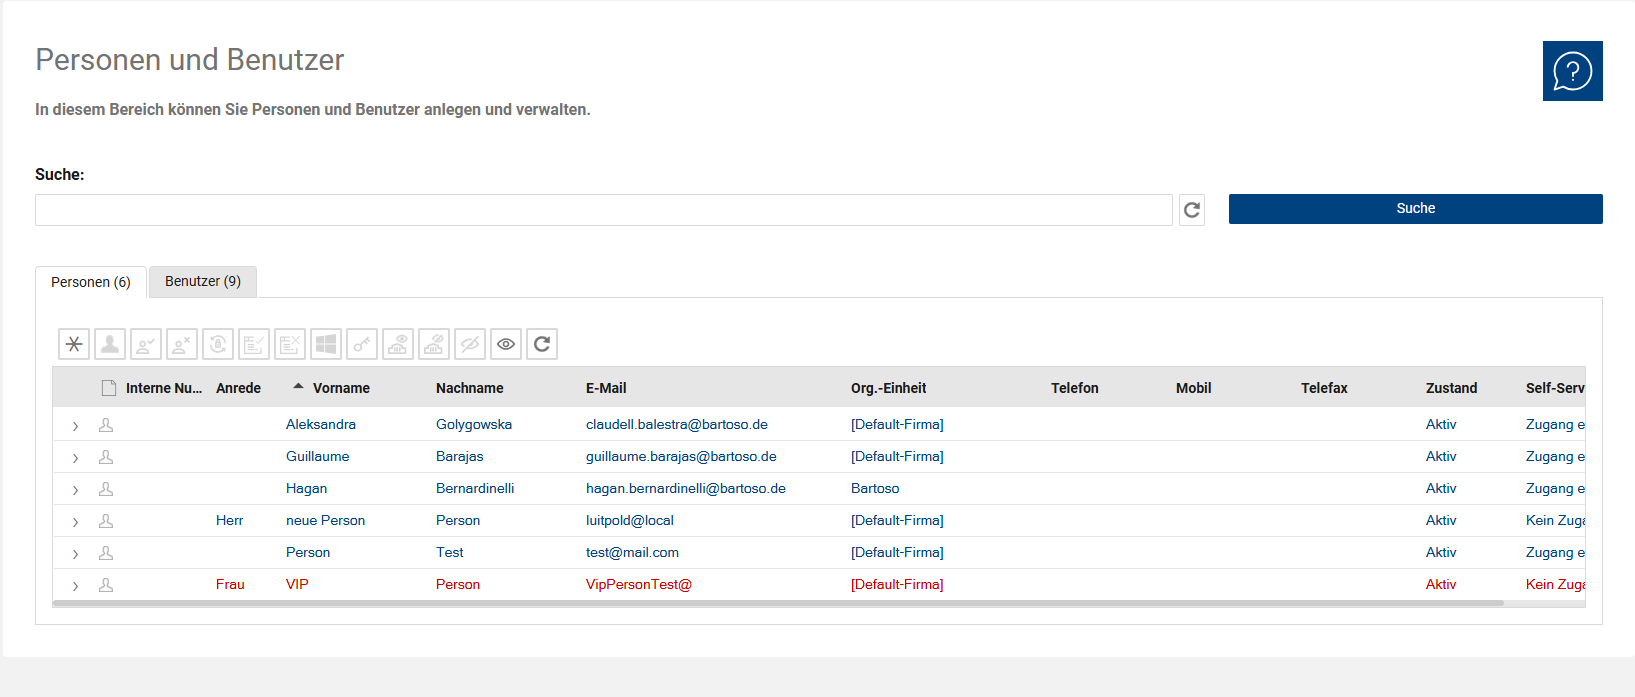Sort table by Org.-Einheit column
Screen dimensions: 1635x697
(x=888, y=388)
